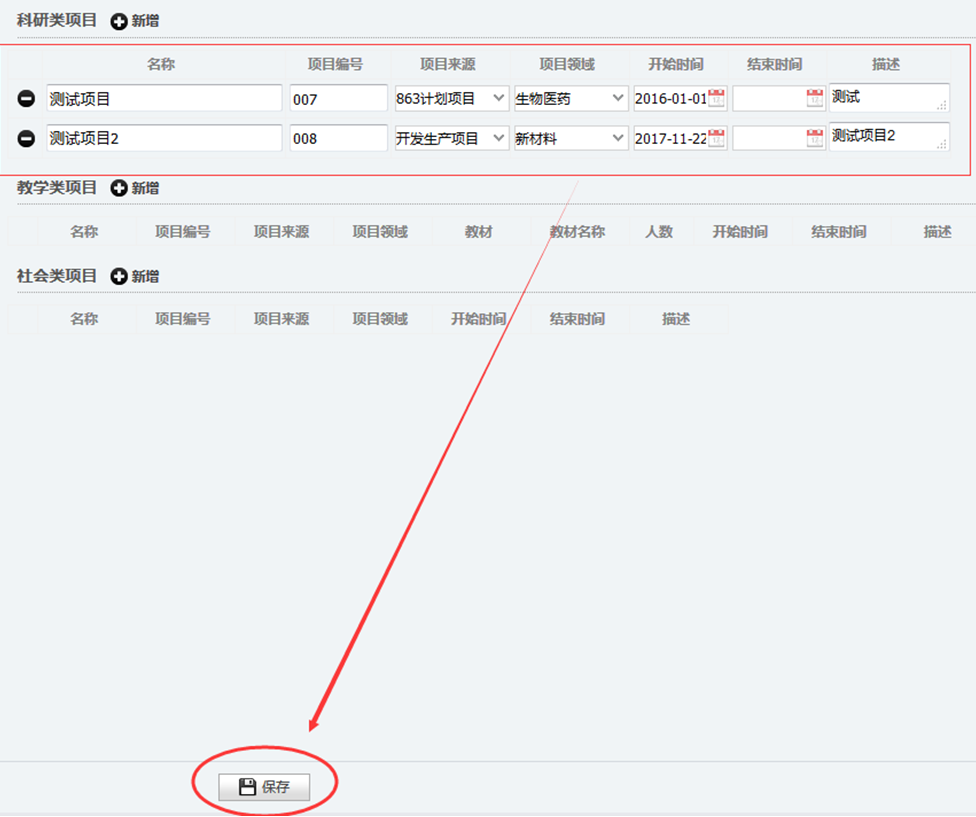
Task: Expand the 开发生产项目 source dropdown
Action: point(499,138)
